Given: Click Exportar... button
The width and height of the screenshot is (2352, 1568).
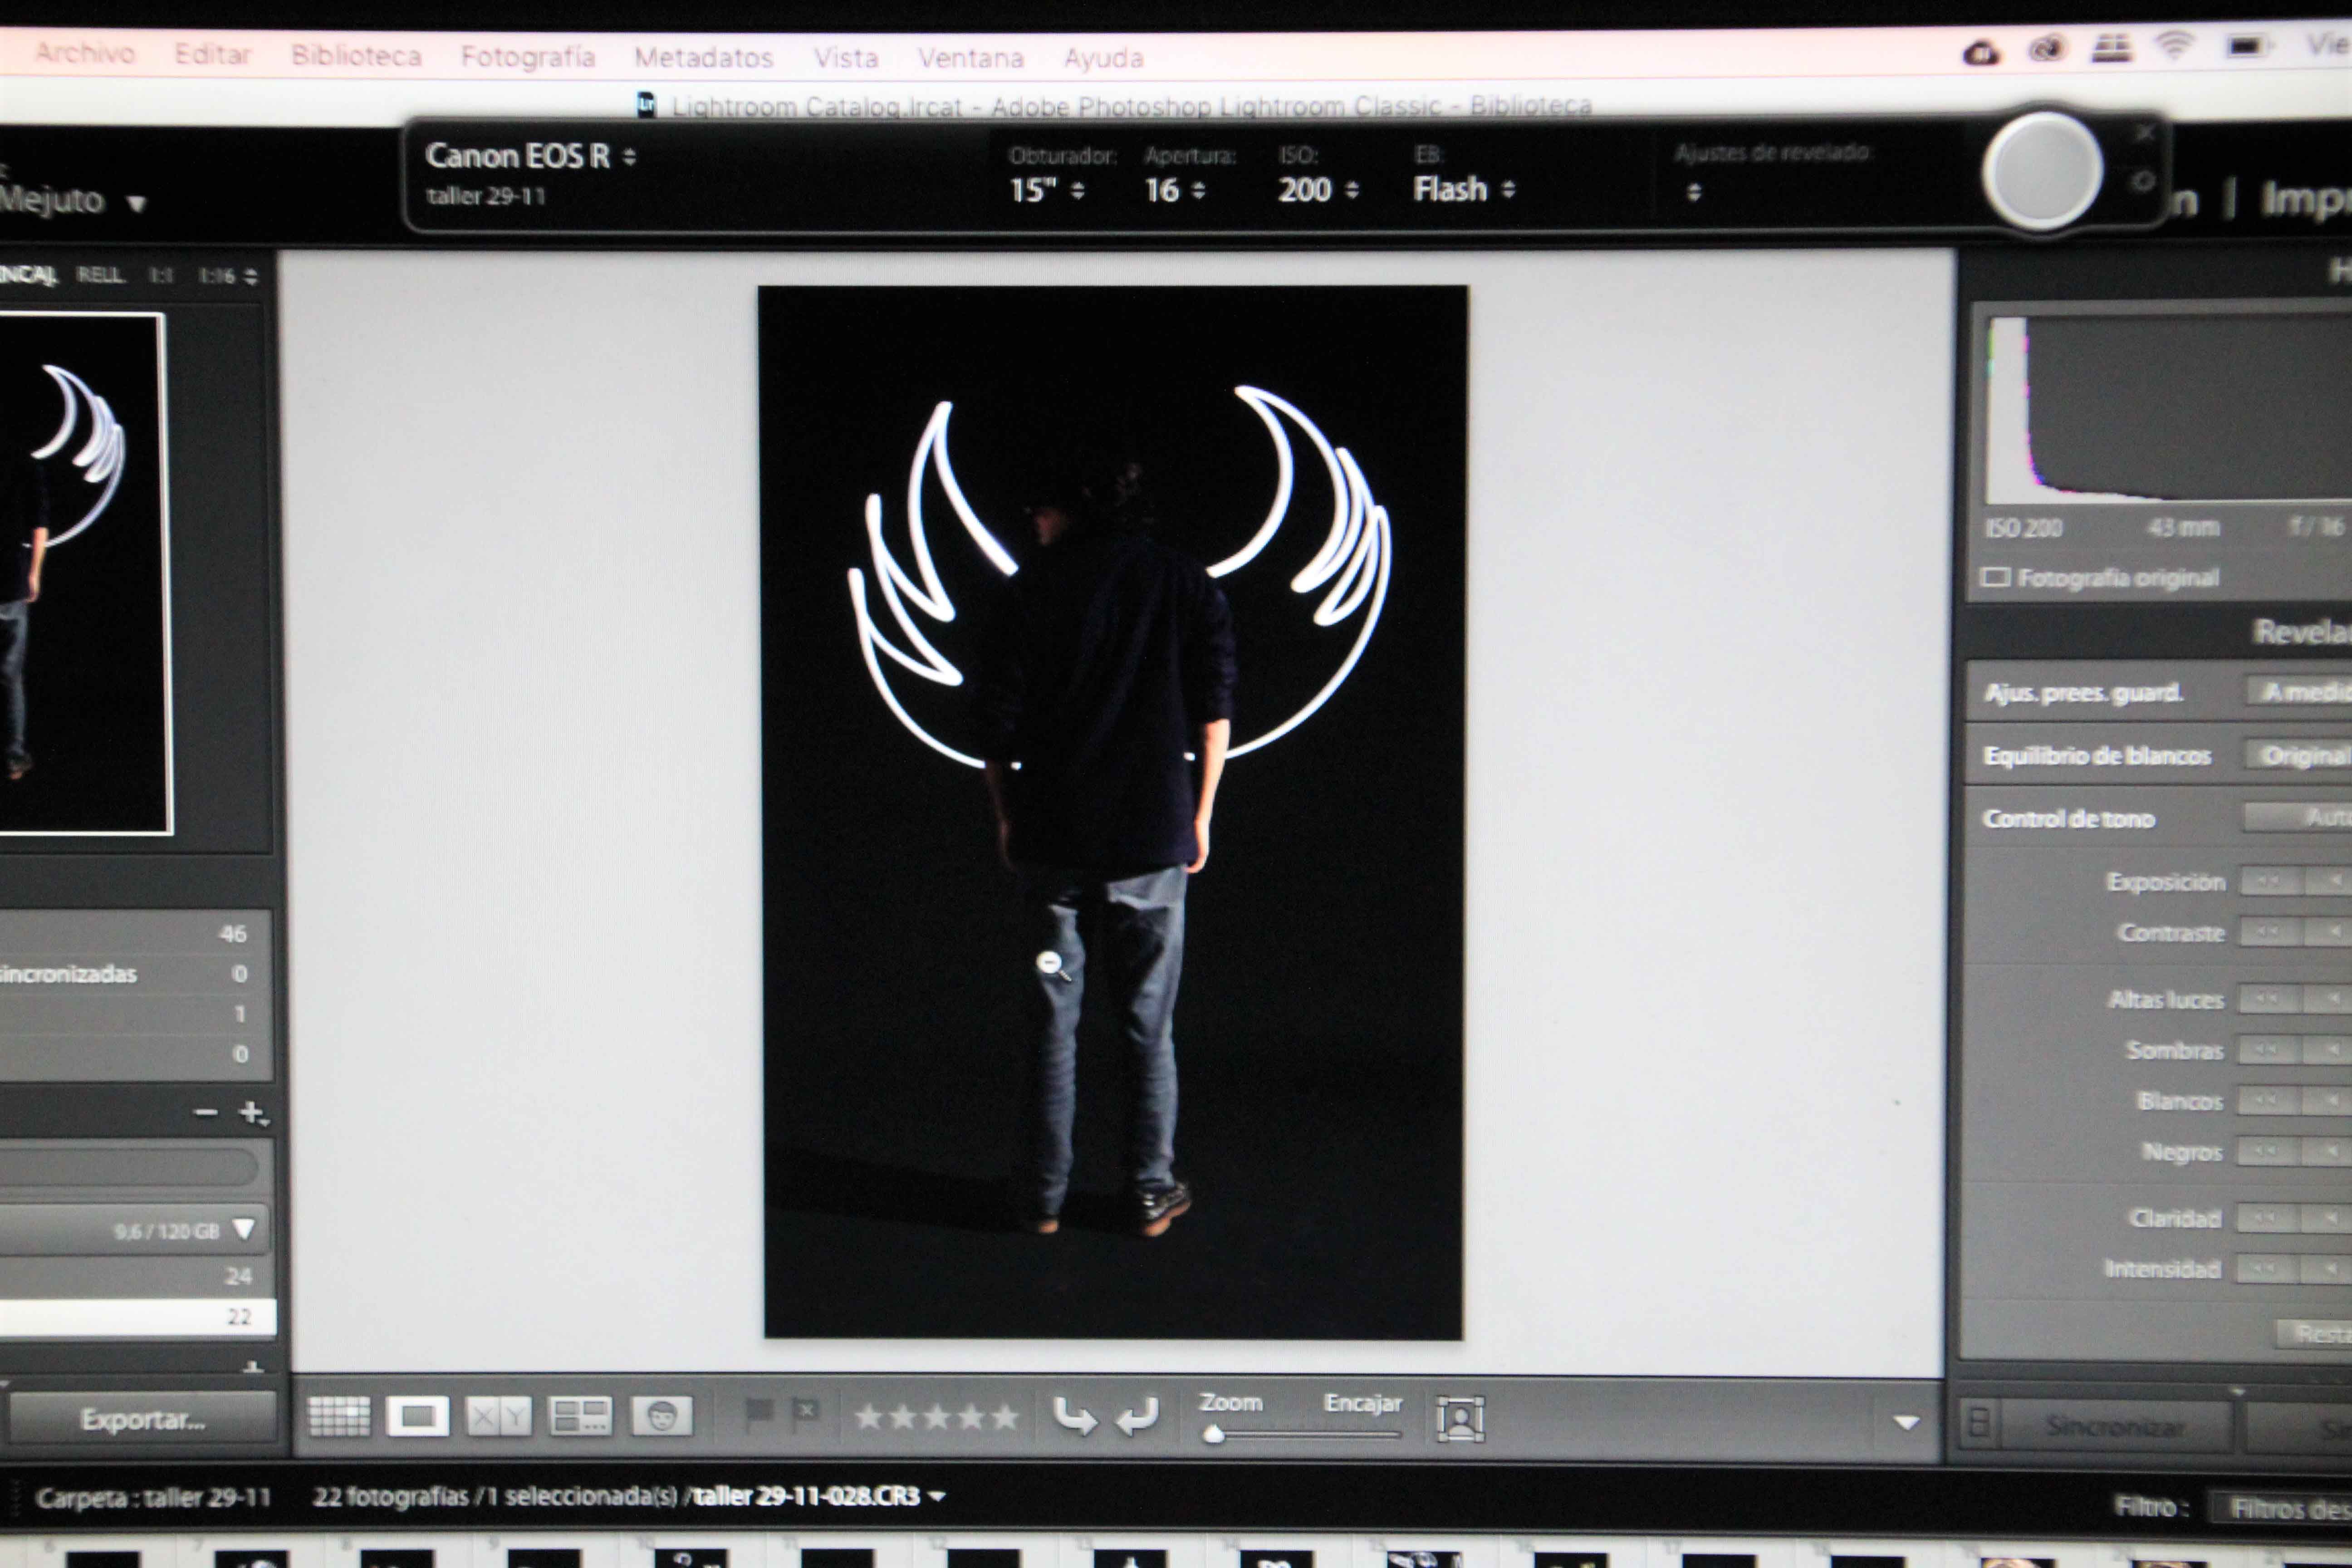Looking at the screenshot, I should coord(143,1419).
